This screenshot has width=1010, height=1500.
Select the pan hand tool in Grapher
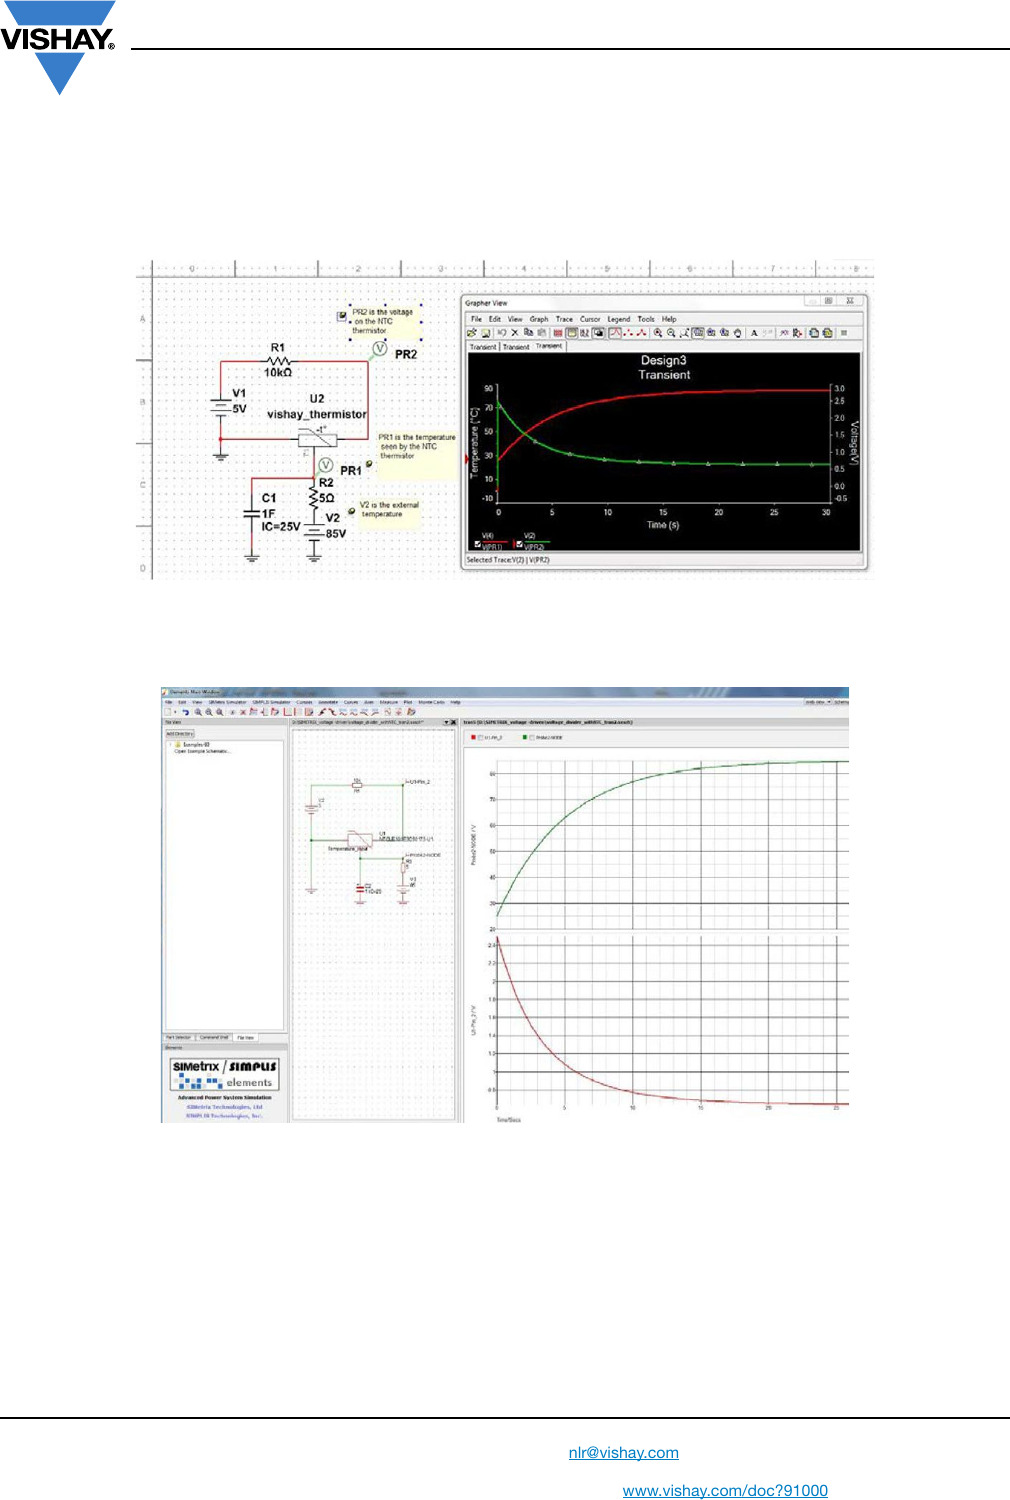(738, 333)
